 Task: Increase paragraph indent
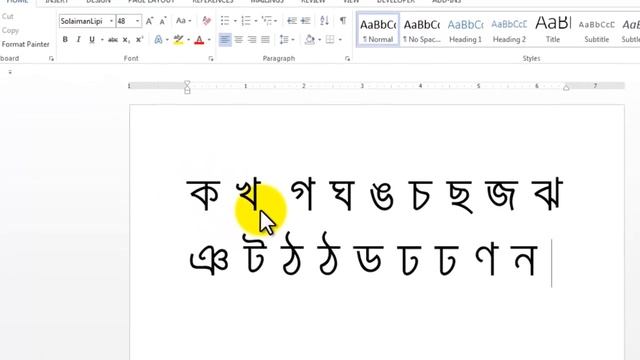pos(306,21)
